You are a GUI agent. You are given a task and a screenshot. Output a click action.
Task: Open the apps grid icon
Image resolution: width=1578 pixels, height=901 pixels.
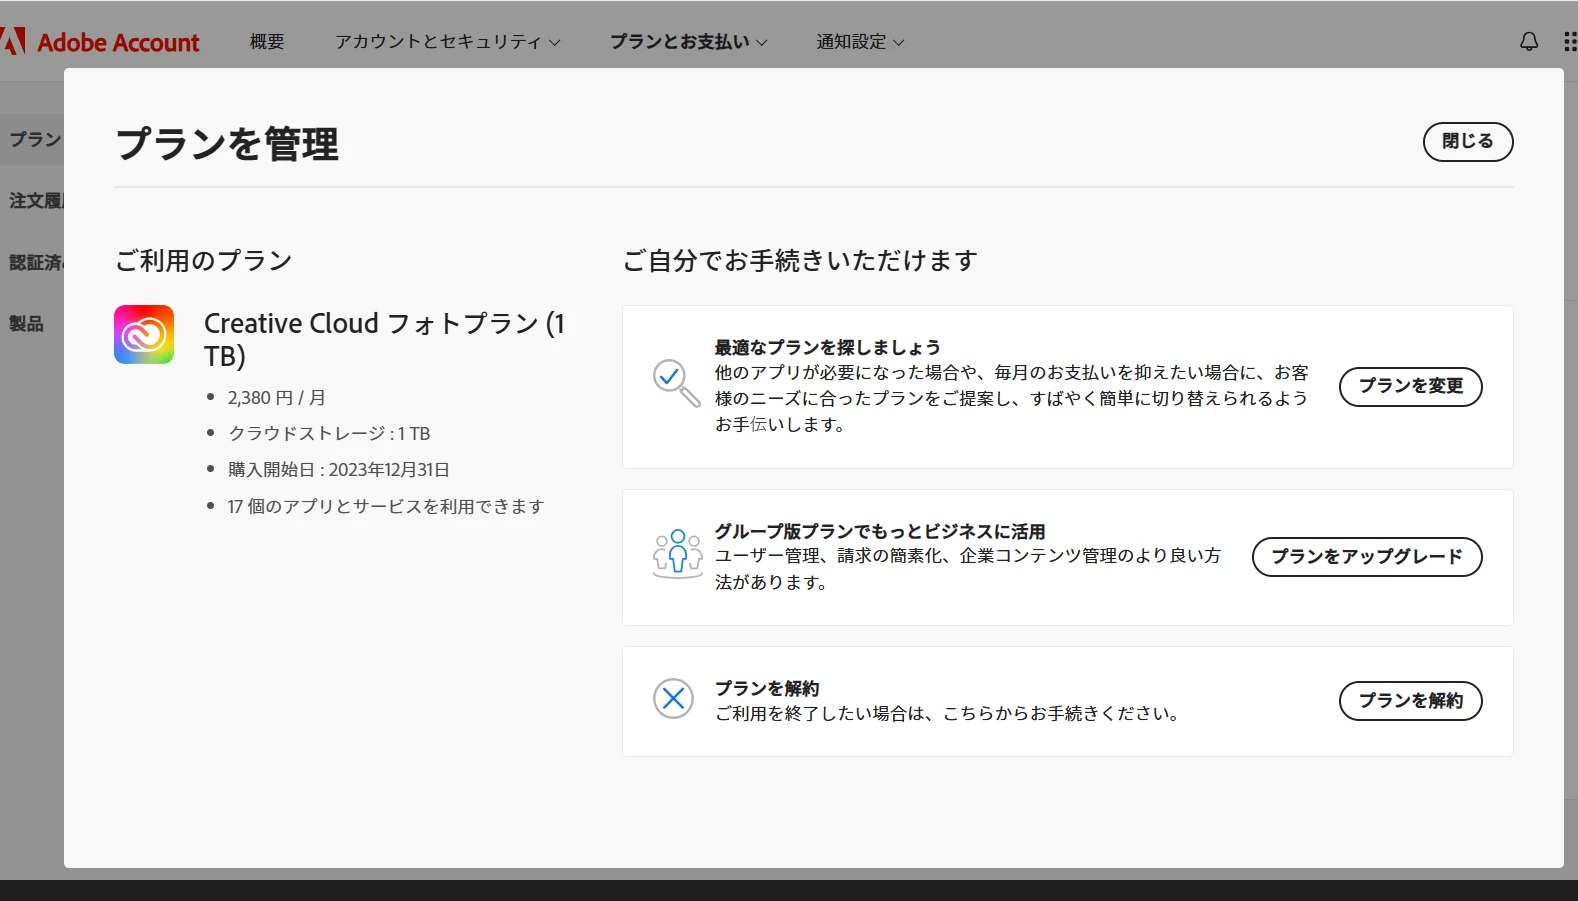[x=1570, y=41]
